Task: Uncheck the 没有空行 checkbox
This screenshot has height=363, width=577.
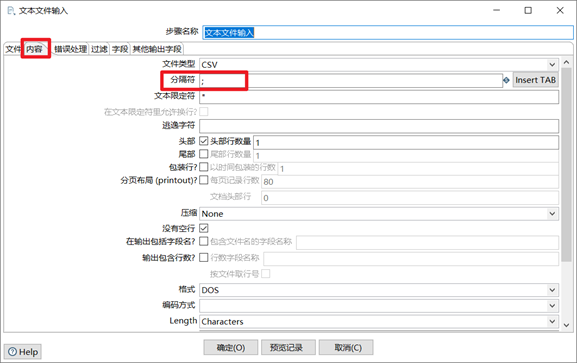Action: point(204,228)
